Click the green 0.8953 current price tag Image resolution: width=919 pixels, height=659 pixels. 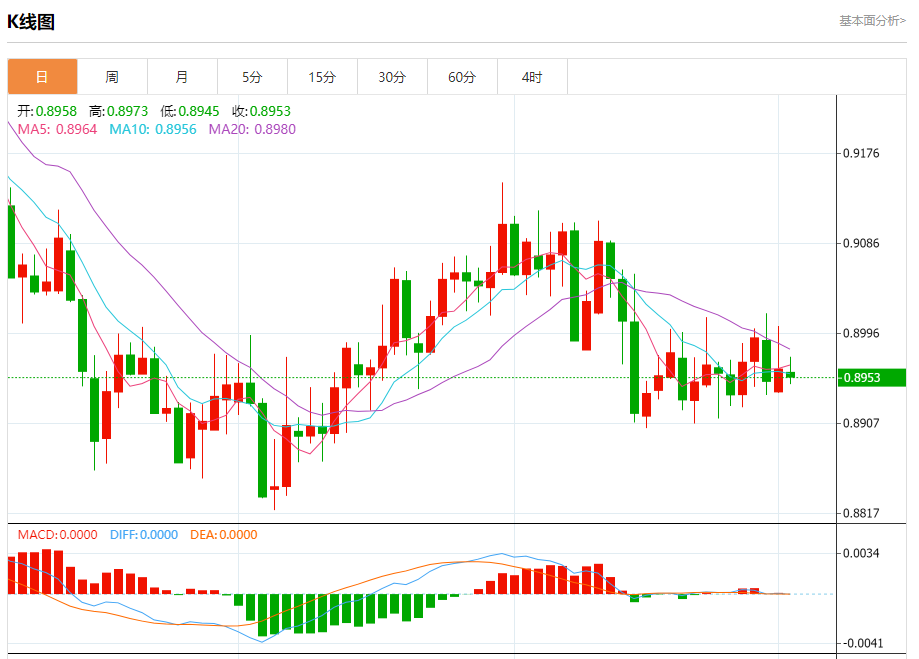point(872,378)
